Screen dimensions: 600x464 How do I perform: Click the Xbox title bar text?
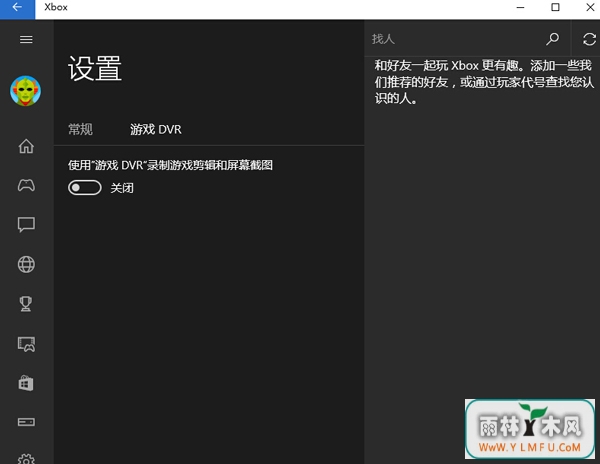56,7
